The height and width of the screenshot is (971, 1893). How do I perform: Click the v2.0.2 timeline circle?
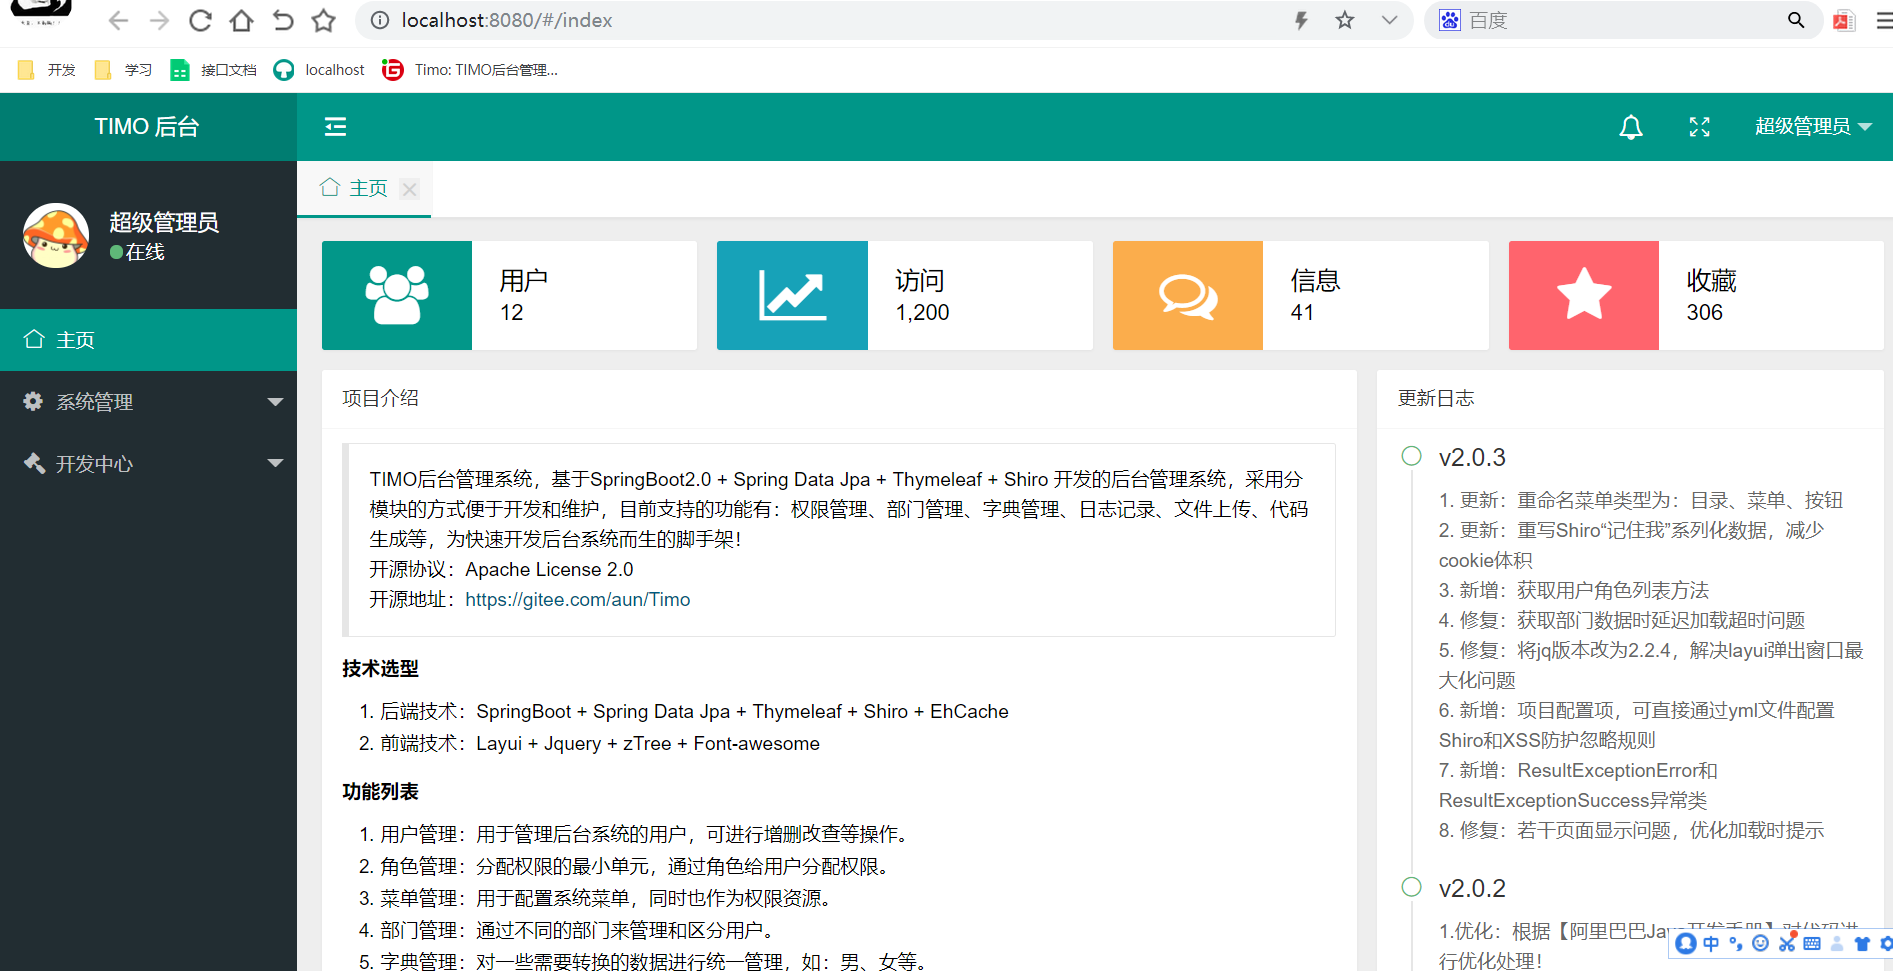[1411, 887]
